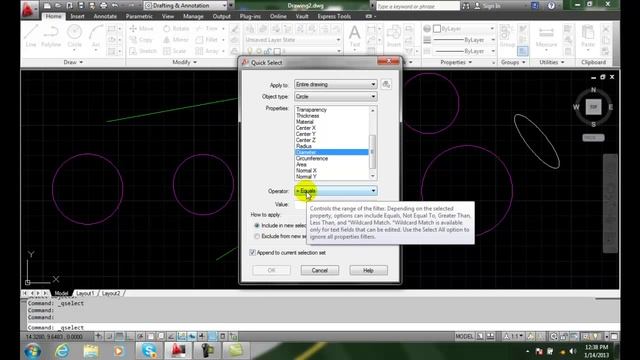Toggle Append to current selection set checkbox
The image size is (640, 360).
pyautogui.click(x=252, y=253)
